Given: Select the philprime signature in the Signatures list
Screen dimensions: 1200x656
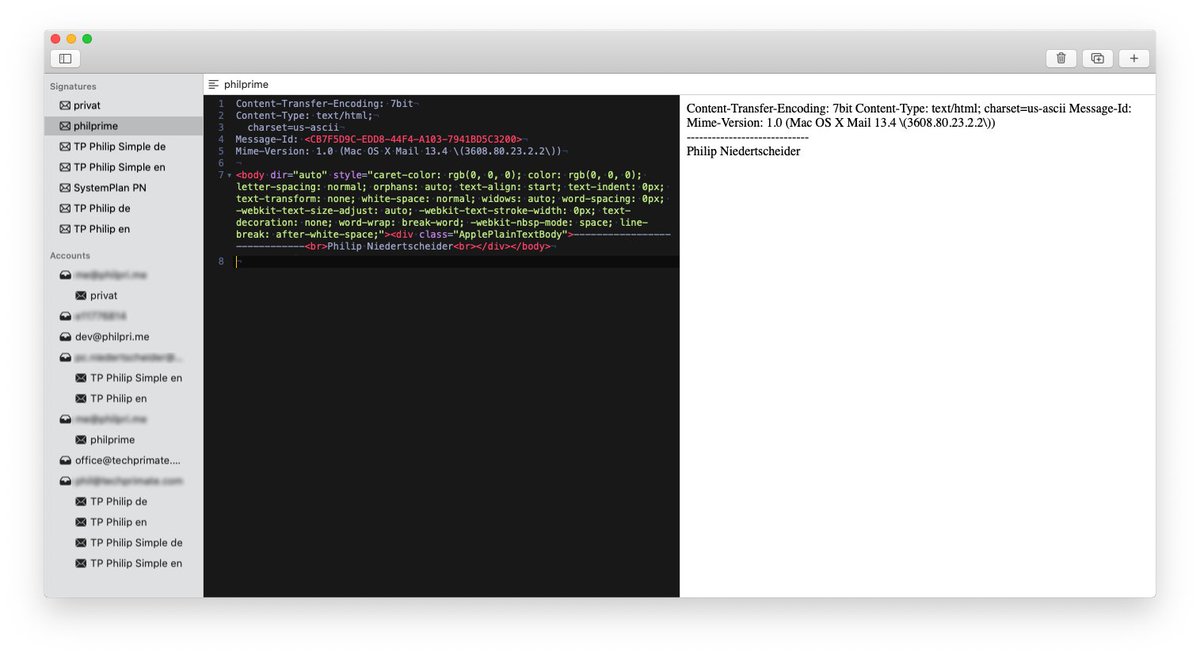Looking at the screenshot, I should click(123, 126).
